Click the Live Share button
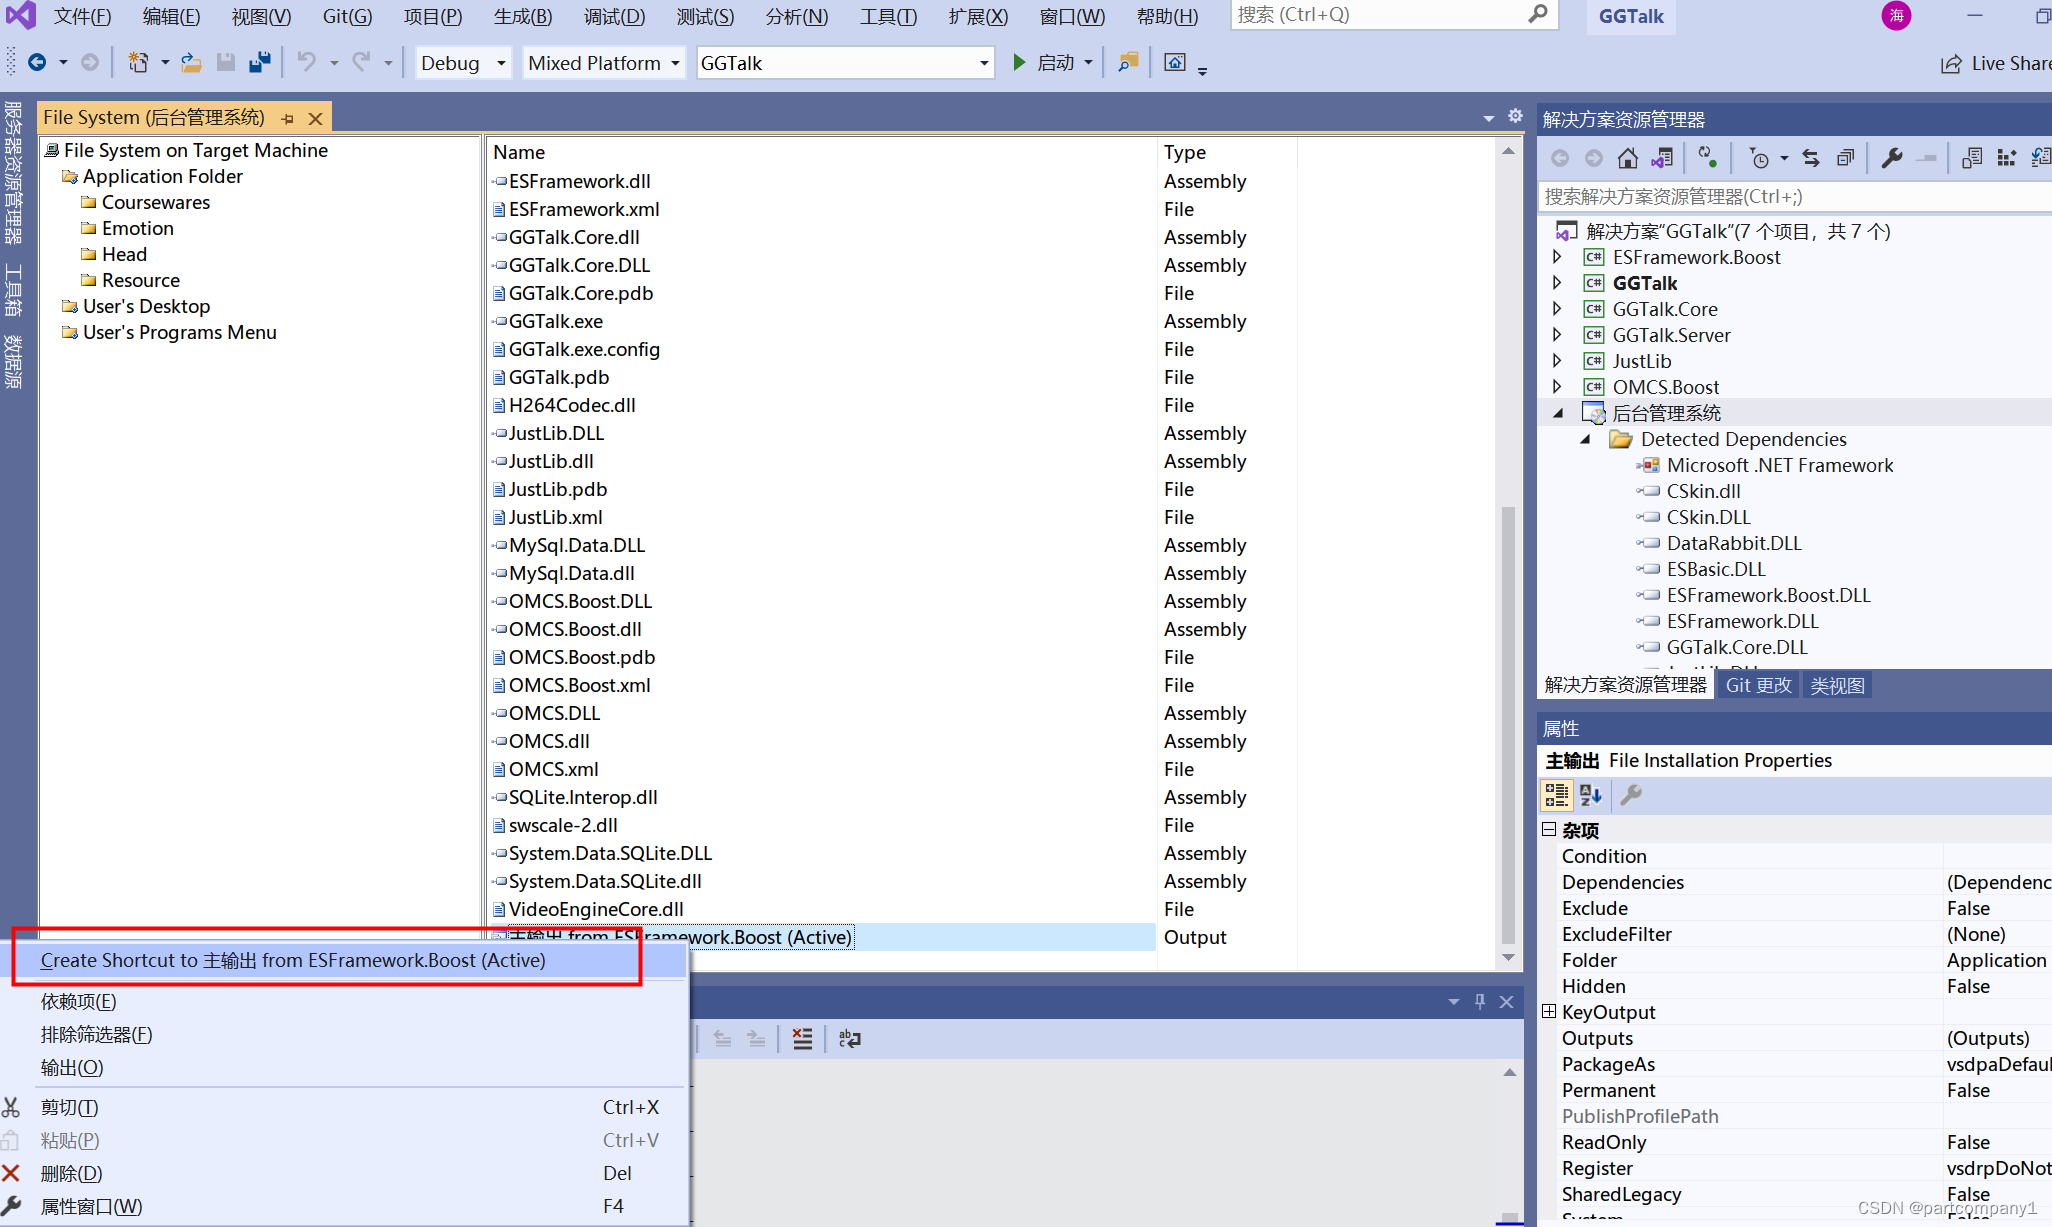Image resolution: width=2052 pixels, height=1227 pixels. pyautogui.click(x=1996, y=63)
